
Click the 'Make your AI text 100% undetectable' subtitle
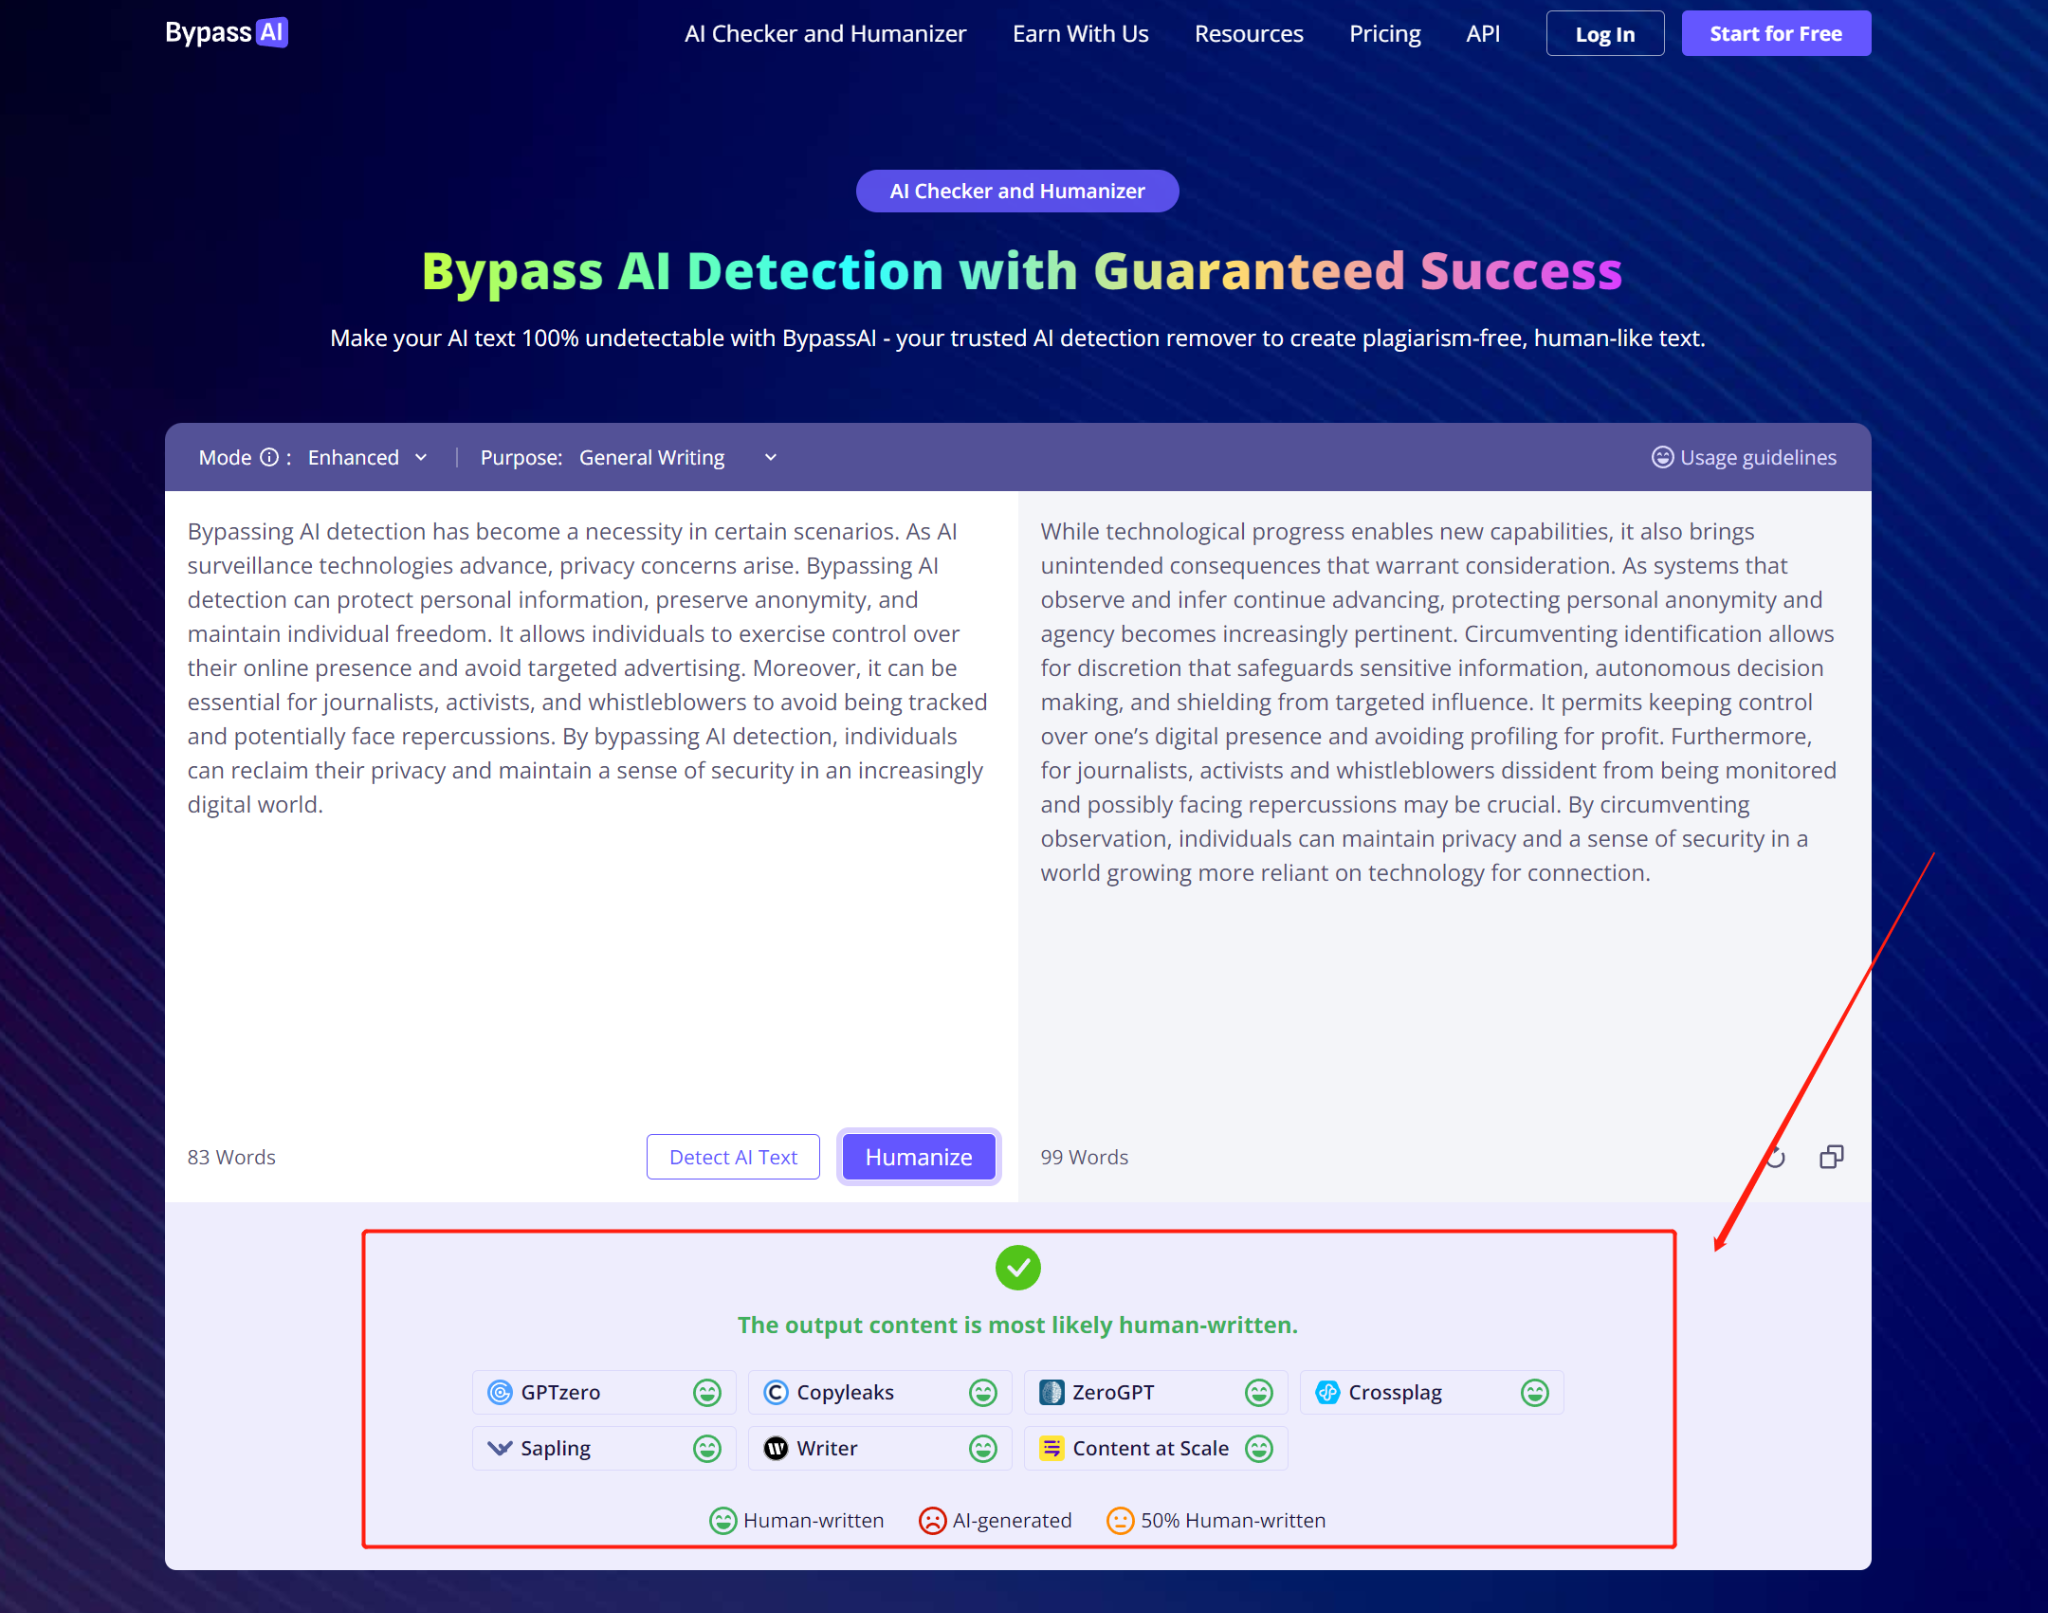coord(1017,338)
